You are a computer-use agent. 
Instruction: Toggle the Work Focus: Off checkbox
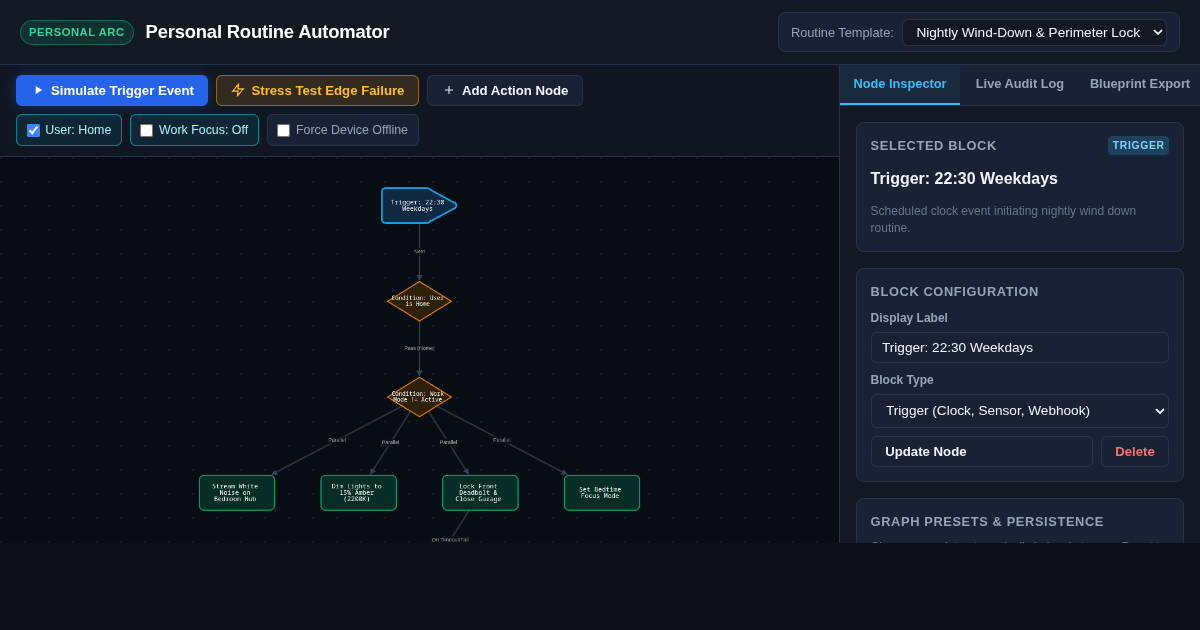click(x=146, y=130)
